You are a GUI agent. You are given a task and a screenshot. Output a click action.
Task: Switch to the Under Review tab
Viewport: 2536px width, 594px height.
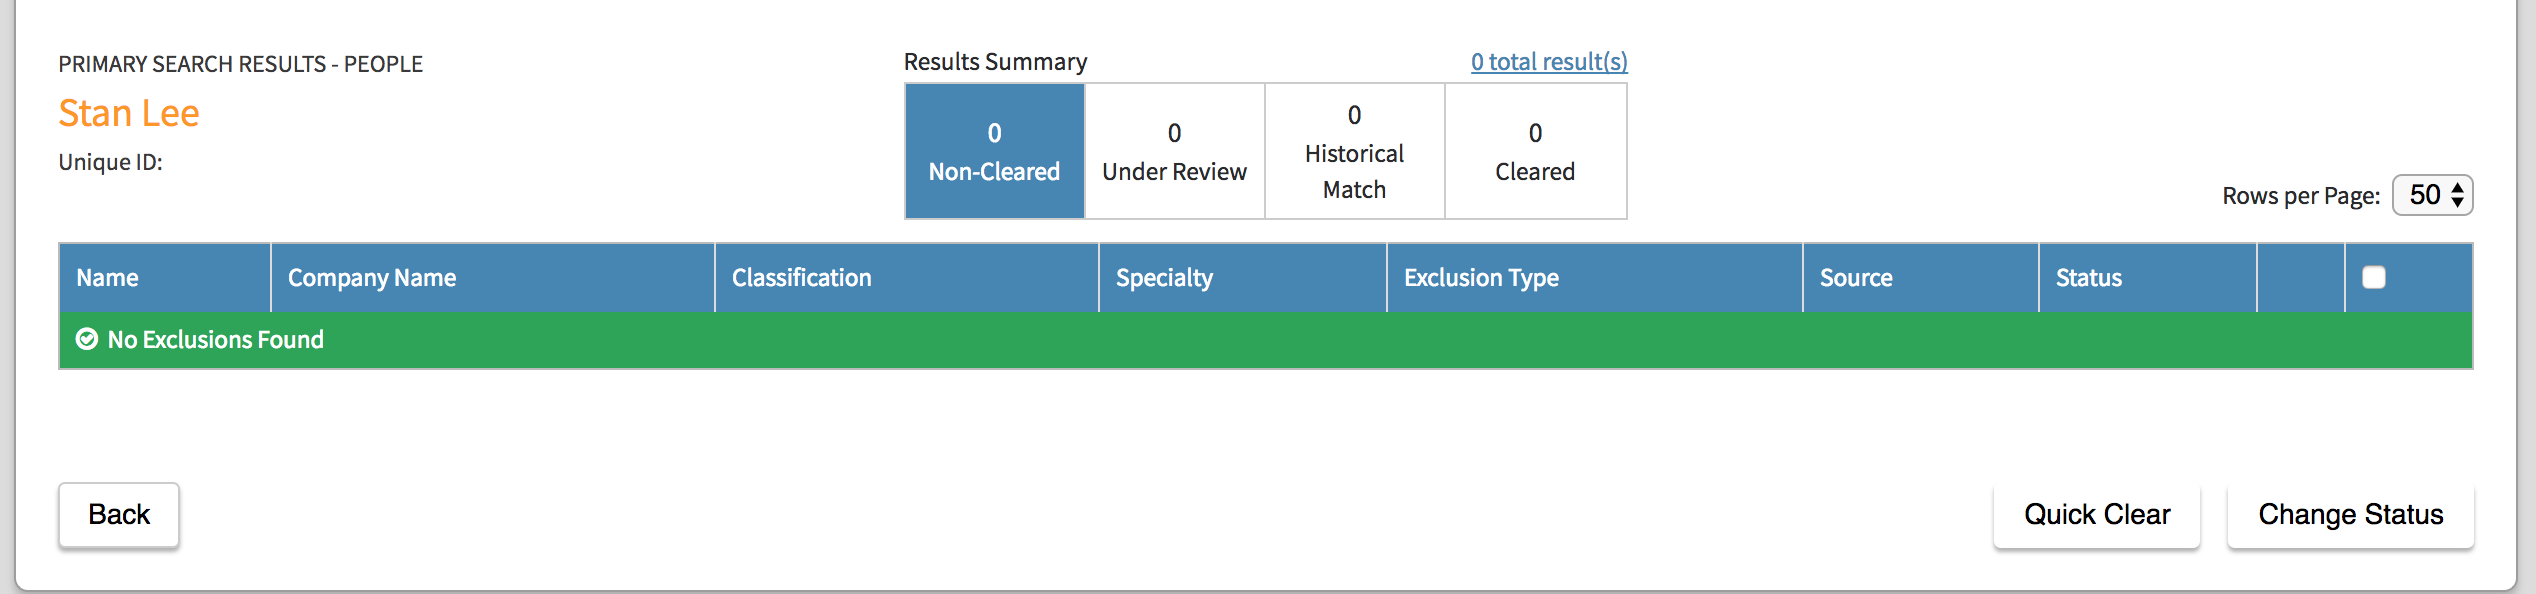click(1174, 151)
